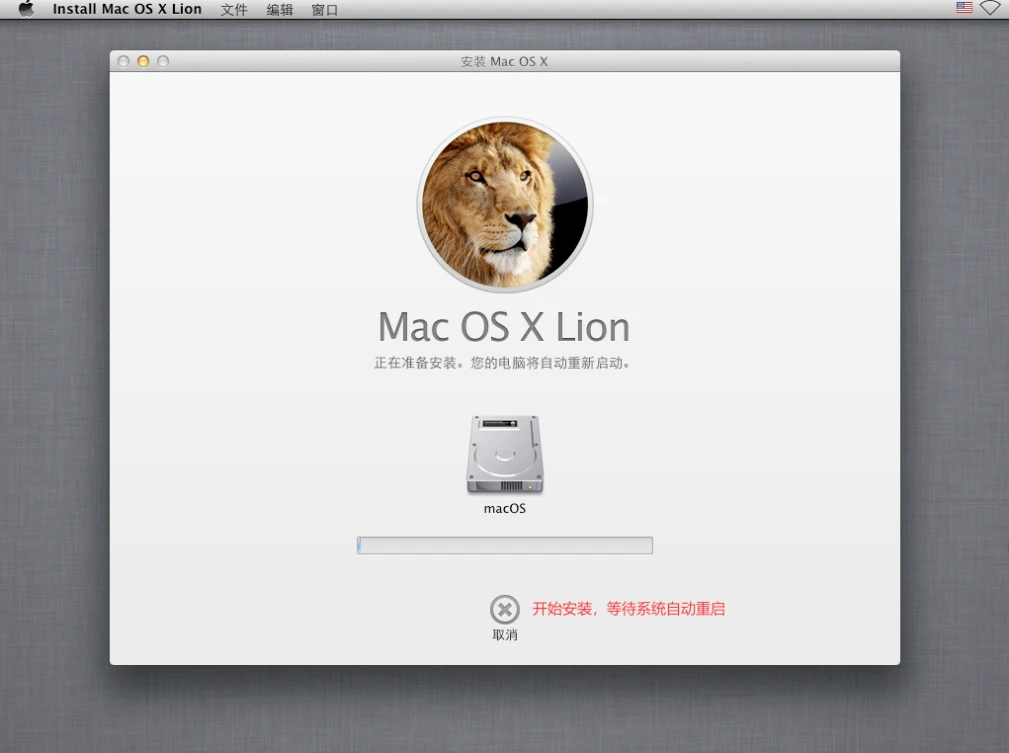Image resolution: width=1009 pixels, height=753 pixels.
Task: Open the 文件 menu
Action: 234,10
